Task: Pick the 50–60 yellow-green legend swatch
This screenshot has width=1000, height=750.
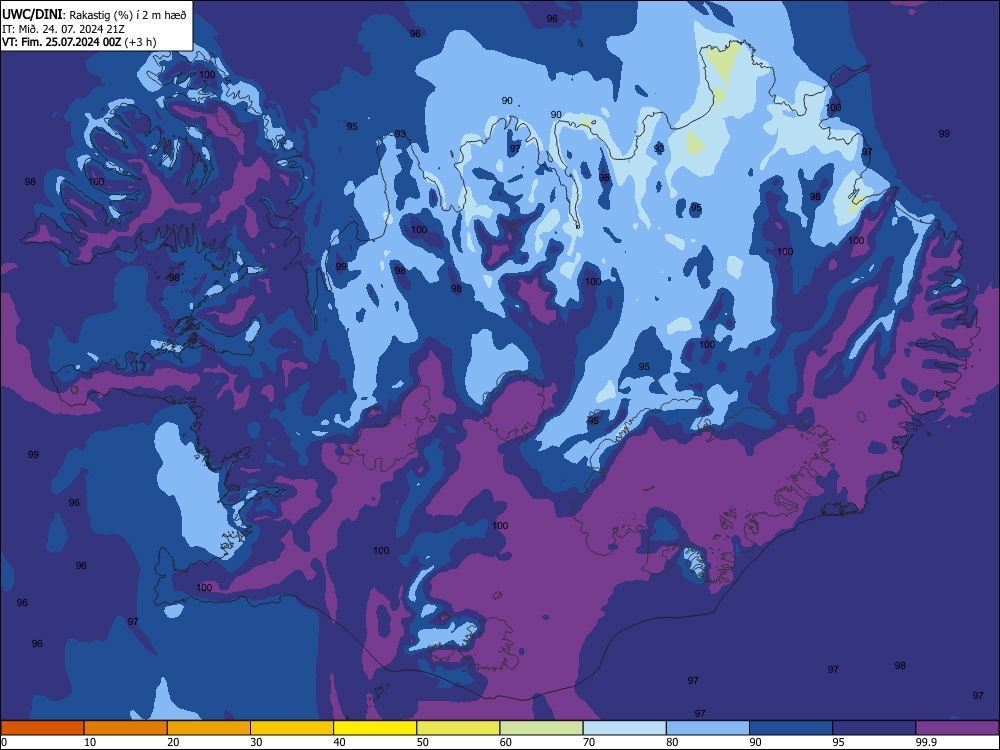Action: coord(458,728)
